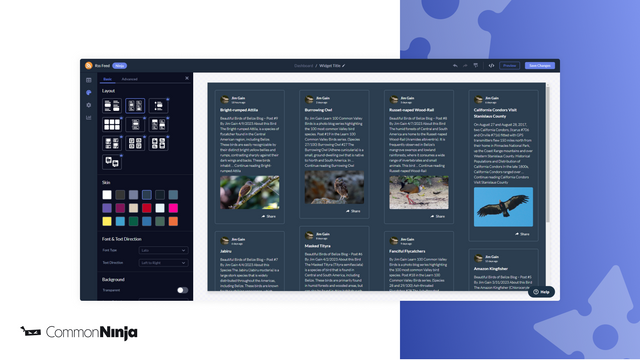Click the California Condor flying photo
Image resolution: width=640 pixels, height=360 pixels.
click(x=503, y=207)
